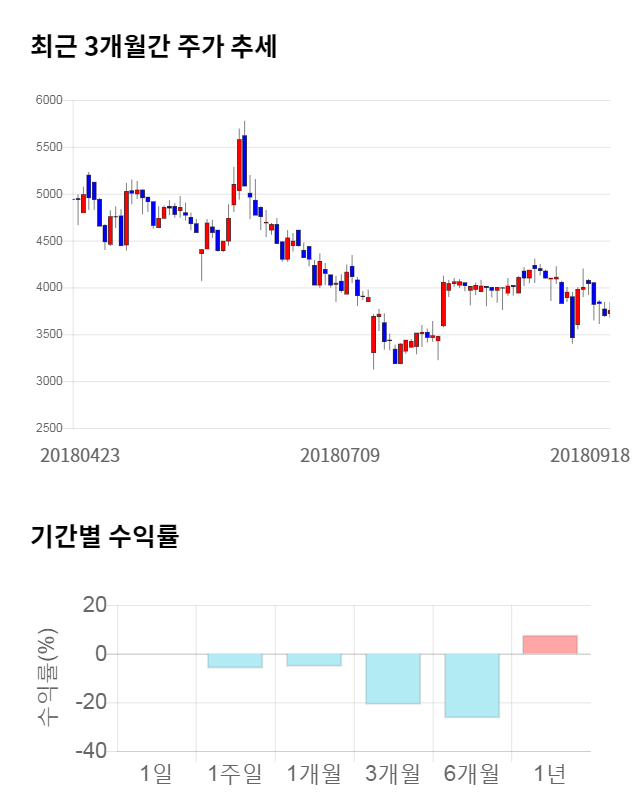Select the 3개월 axis label
The width and height of the screenshot is (640, 810).
click(x=392, y=773)
